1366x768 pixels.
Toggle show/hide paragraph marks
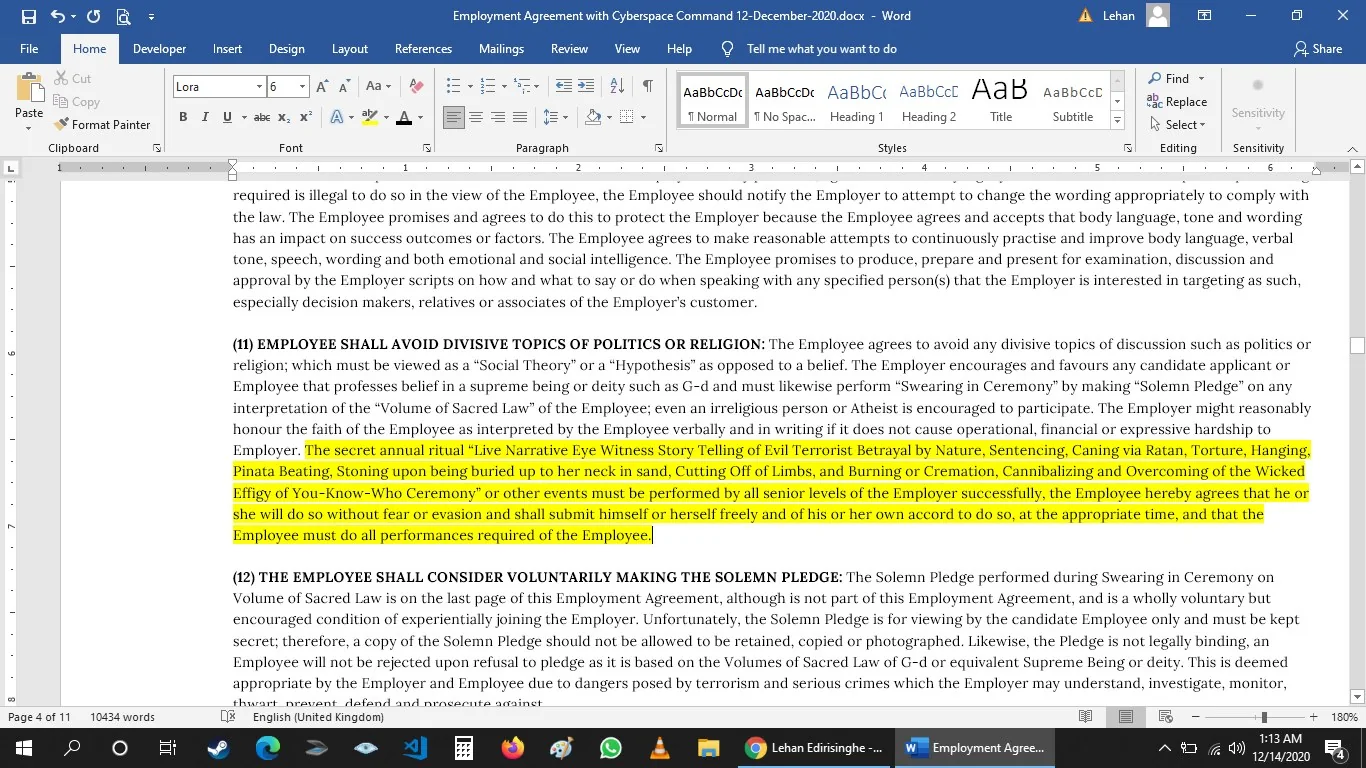648,87
